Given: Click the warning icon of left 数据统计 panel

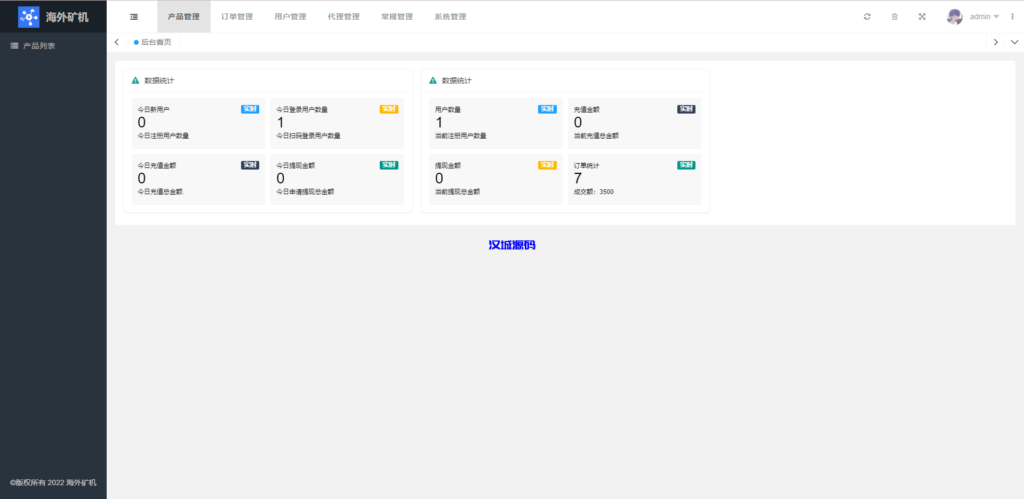Looking at the screenshot, I should tap(135, 81).
